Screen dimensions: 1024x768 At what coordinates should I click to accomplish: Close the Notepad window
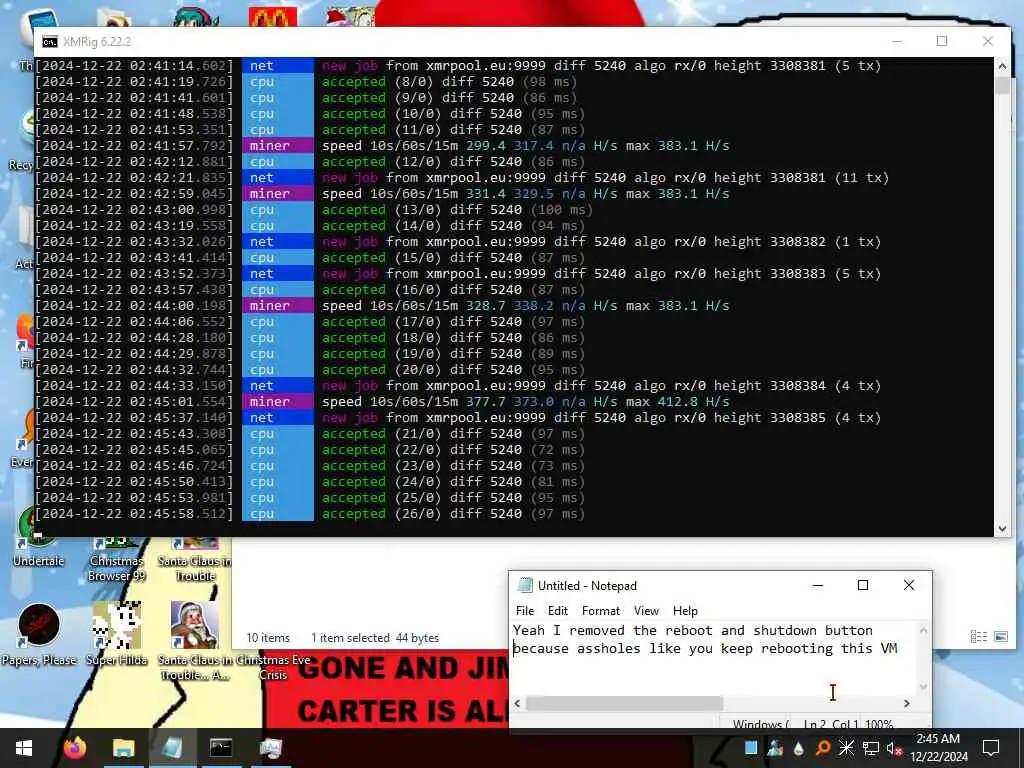tap(908, 585)
